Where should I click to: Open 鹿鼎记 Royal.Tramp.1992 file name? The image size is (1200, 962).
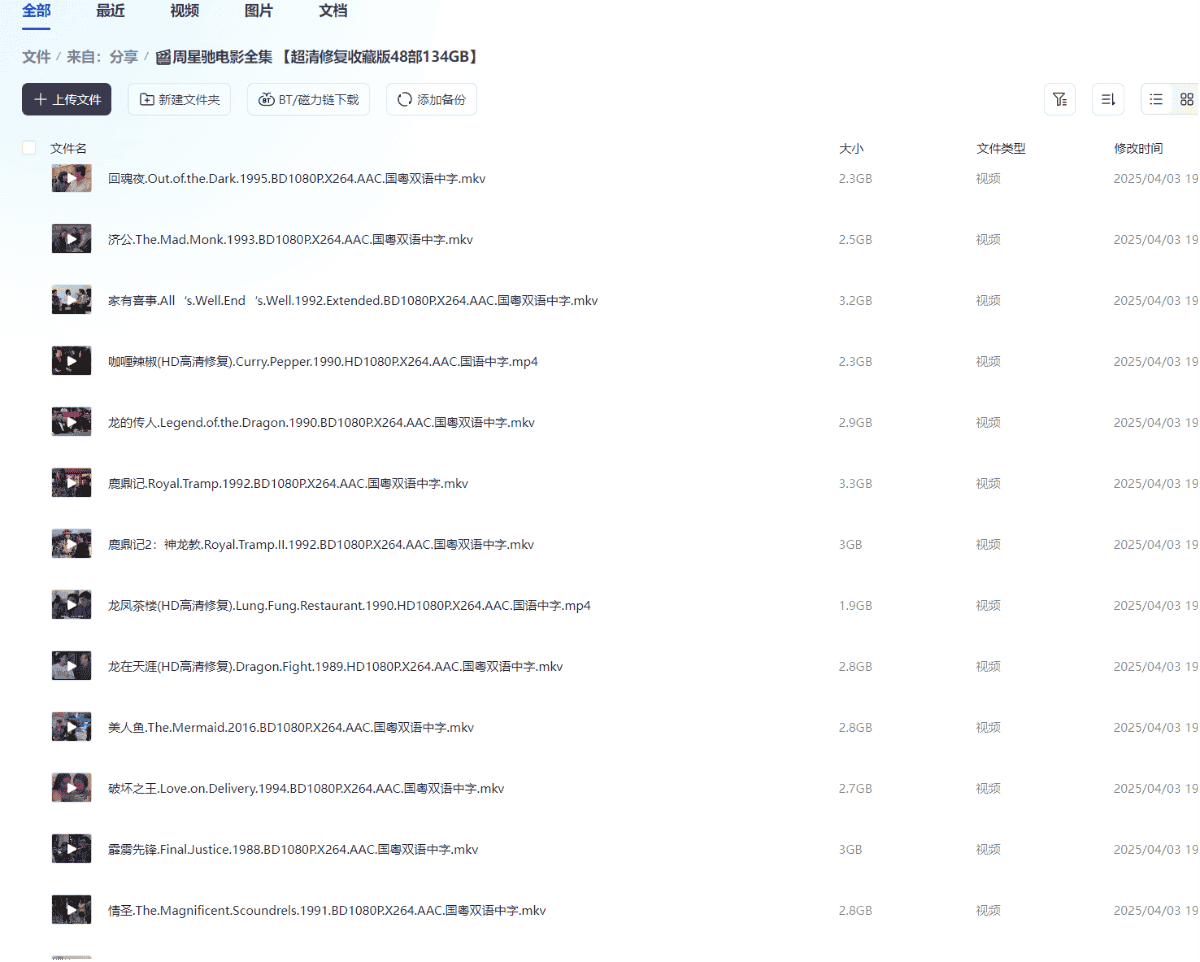(x=288, y=484)
